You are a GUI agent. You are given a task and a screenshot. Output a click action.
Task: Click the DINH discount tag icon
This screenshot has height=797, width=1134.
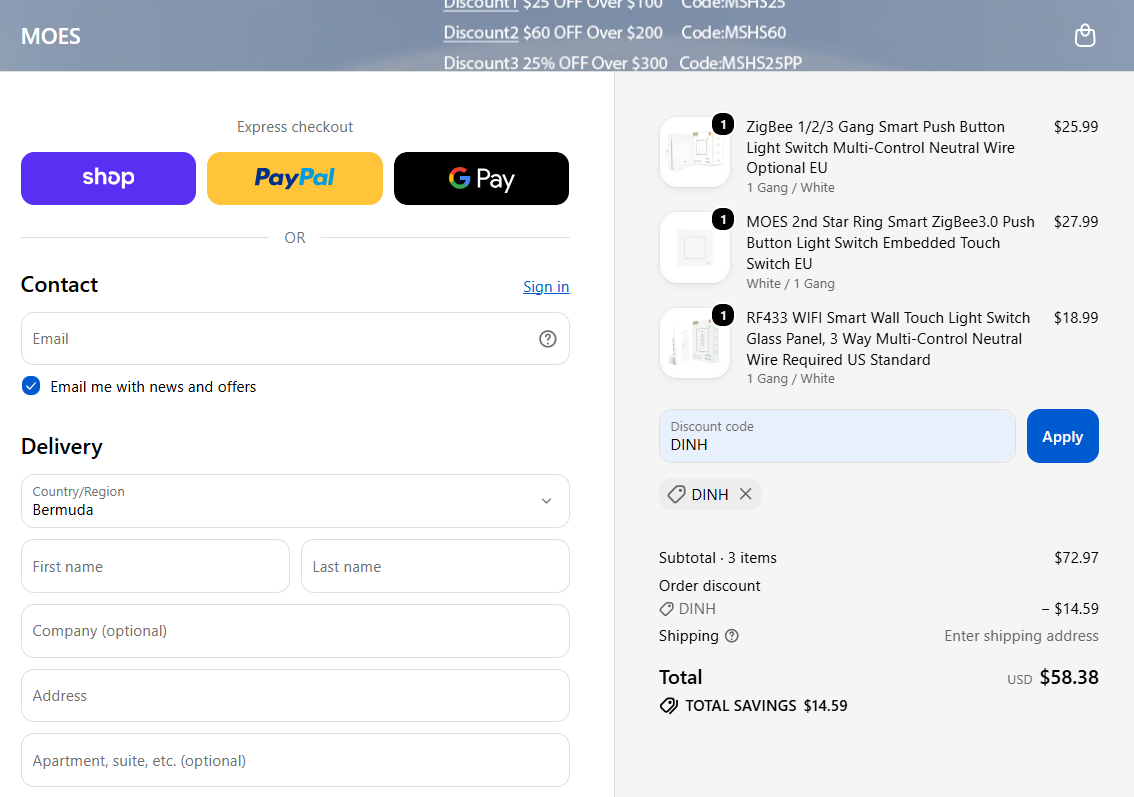point(676,494)
